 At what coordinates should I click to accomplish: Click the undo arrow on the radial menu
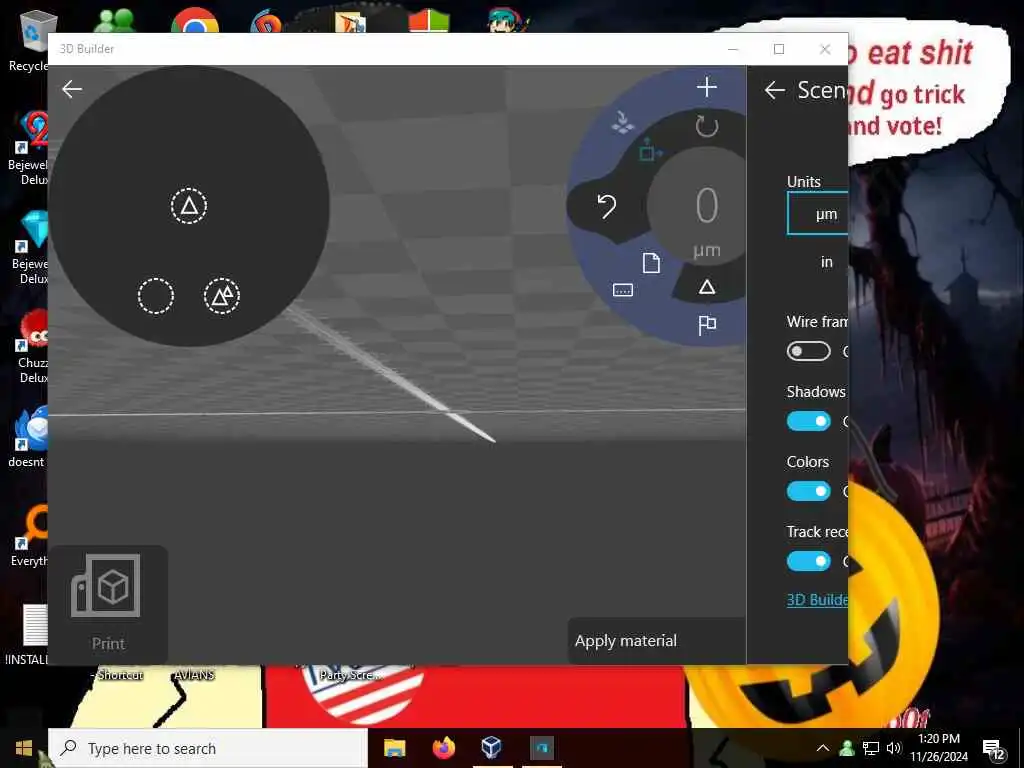(607, 206)
